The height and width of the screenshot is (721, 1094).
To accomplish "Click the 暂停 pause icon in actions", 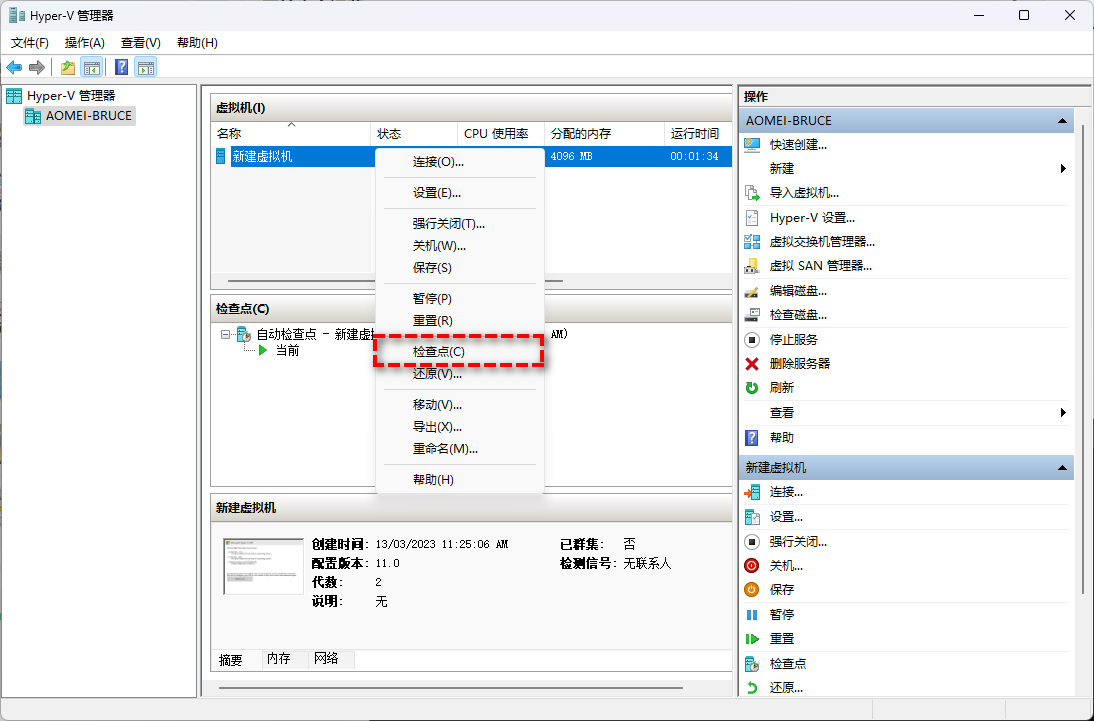I will tap(752, 614).
